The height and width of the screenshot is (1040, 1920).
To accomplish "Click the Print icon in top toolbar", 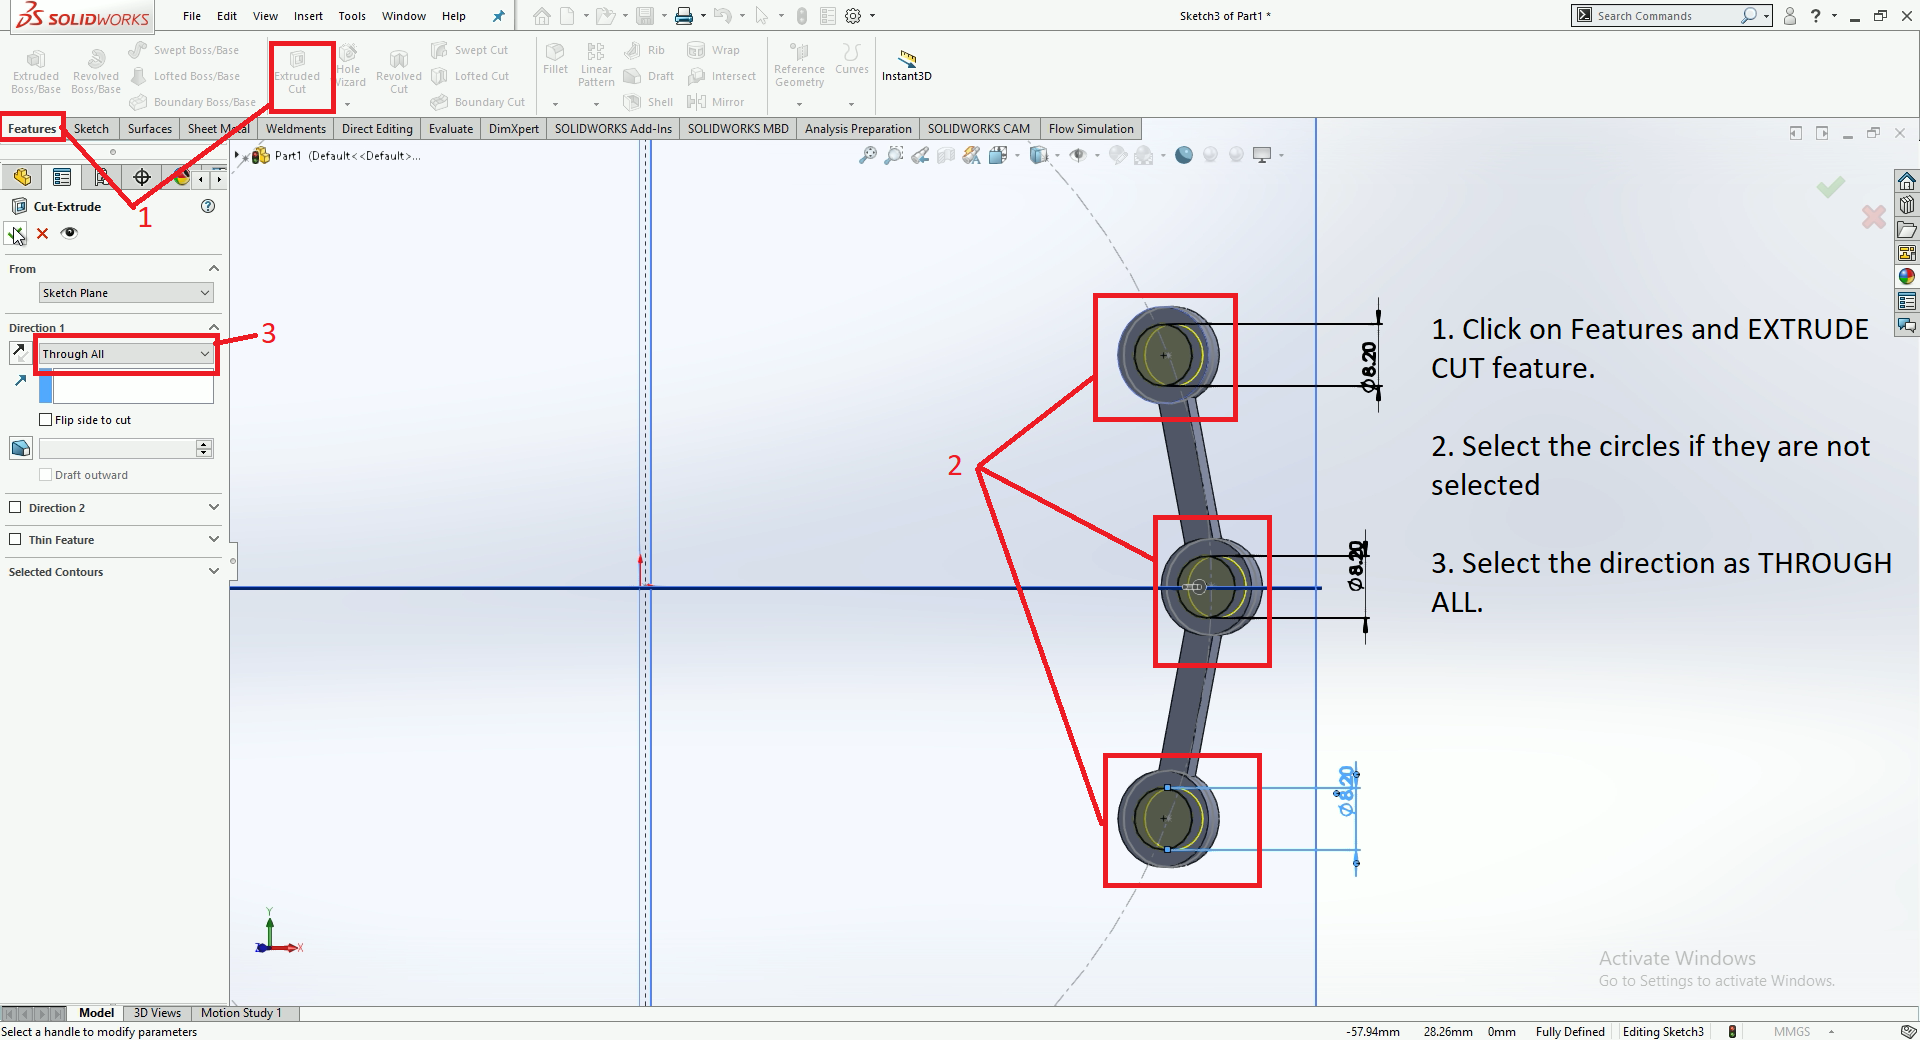I will point(684,16).
